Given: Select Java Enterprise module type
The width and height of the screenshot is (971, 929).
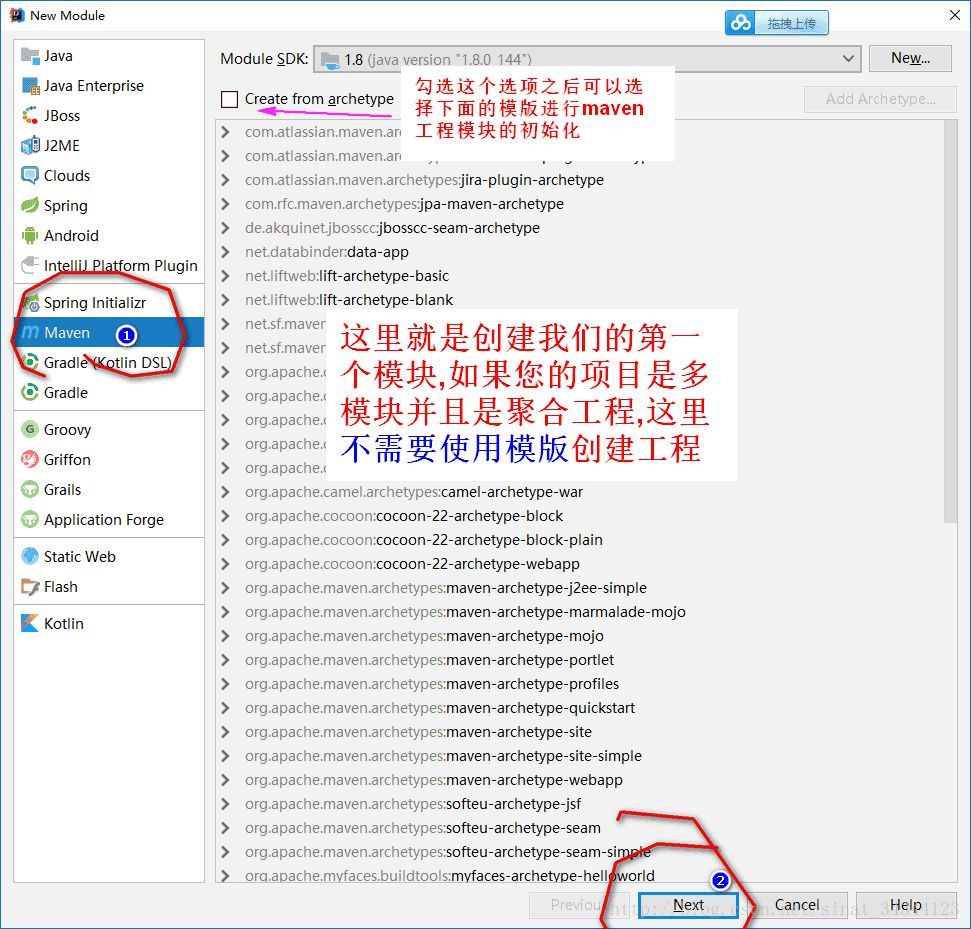Looking at the screenshot, I should [94, 85].
